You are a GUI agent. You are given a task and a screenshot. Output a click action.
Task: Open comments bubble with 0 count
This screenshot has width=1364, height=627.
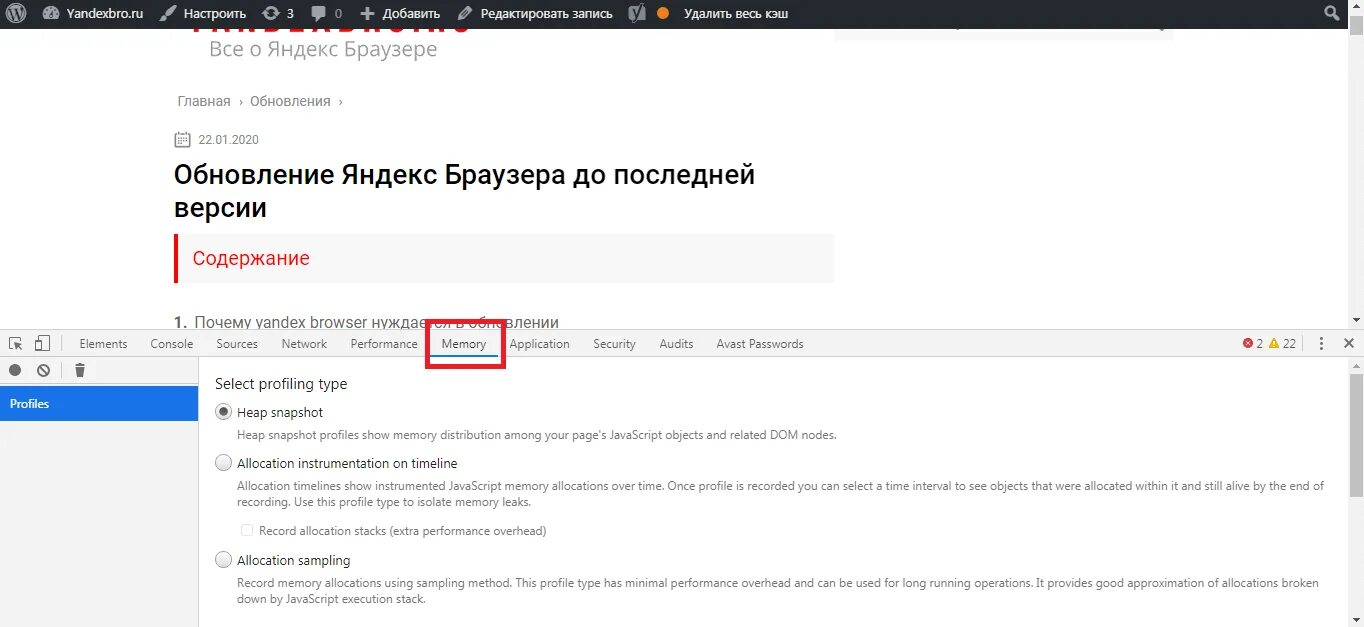326,14
